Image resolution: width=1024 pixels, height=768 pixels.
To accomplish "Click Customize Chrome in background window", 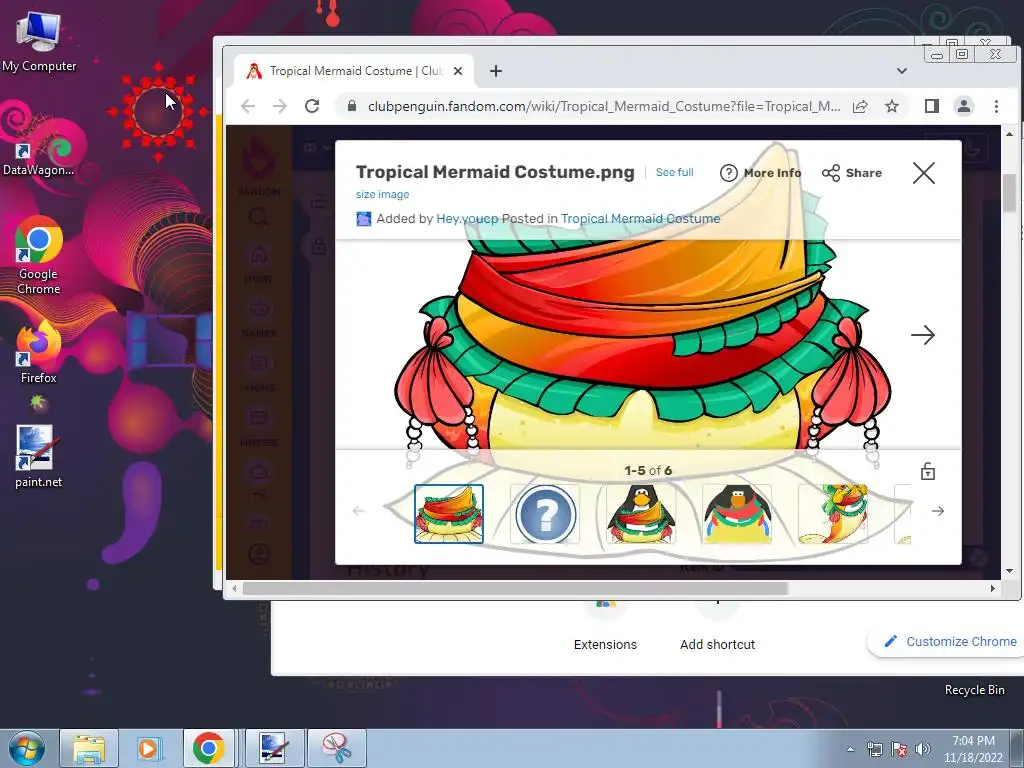I will 951,641.
